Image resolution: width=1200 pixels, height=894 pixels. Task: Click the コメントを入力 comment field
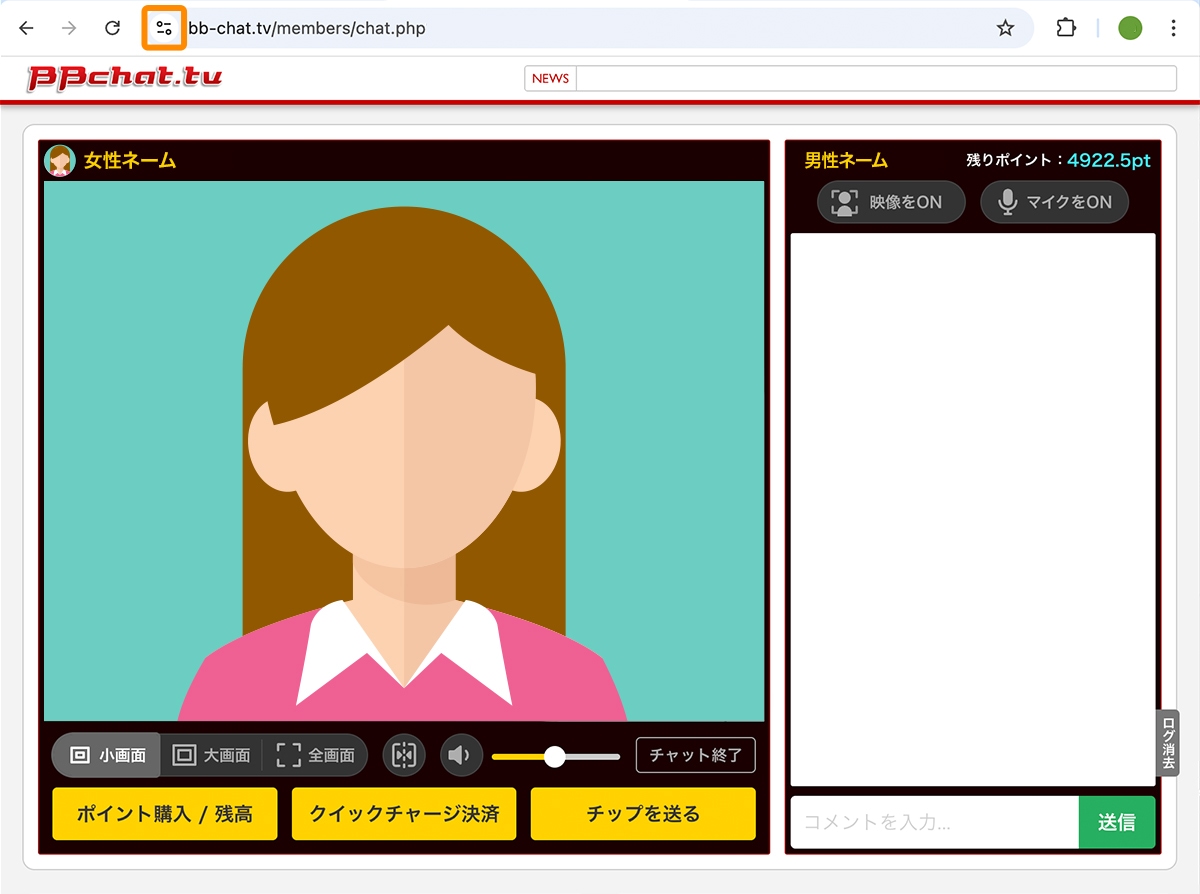930,822
